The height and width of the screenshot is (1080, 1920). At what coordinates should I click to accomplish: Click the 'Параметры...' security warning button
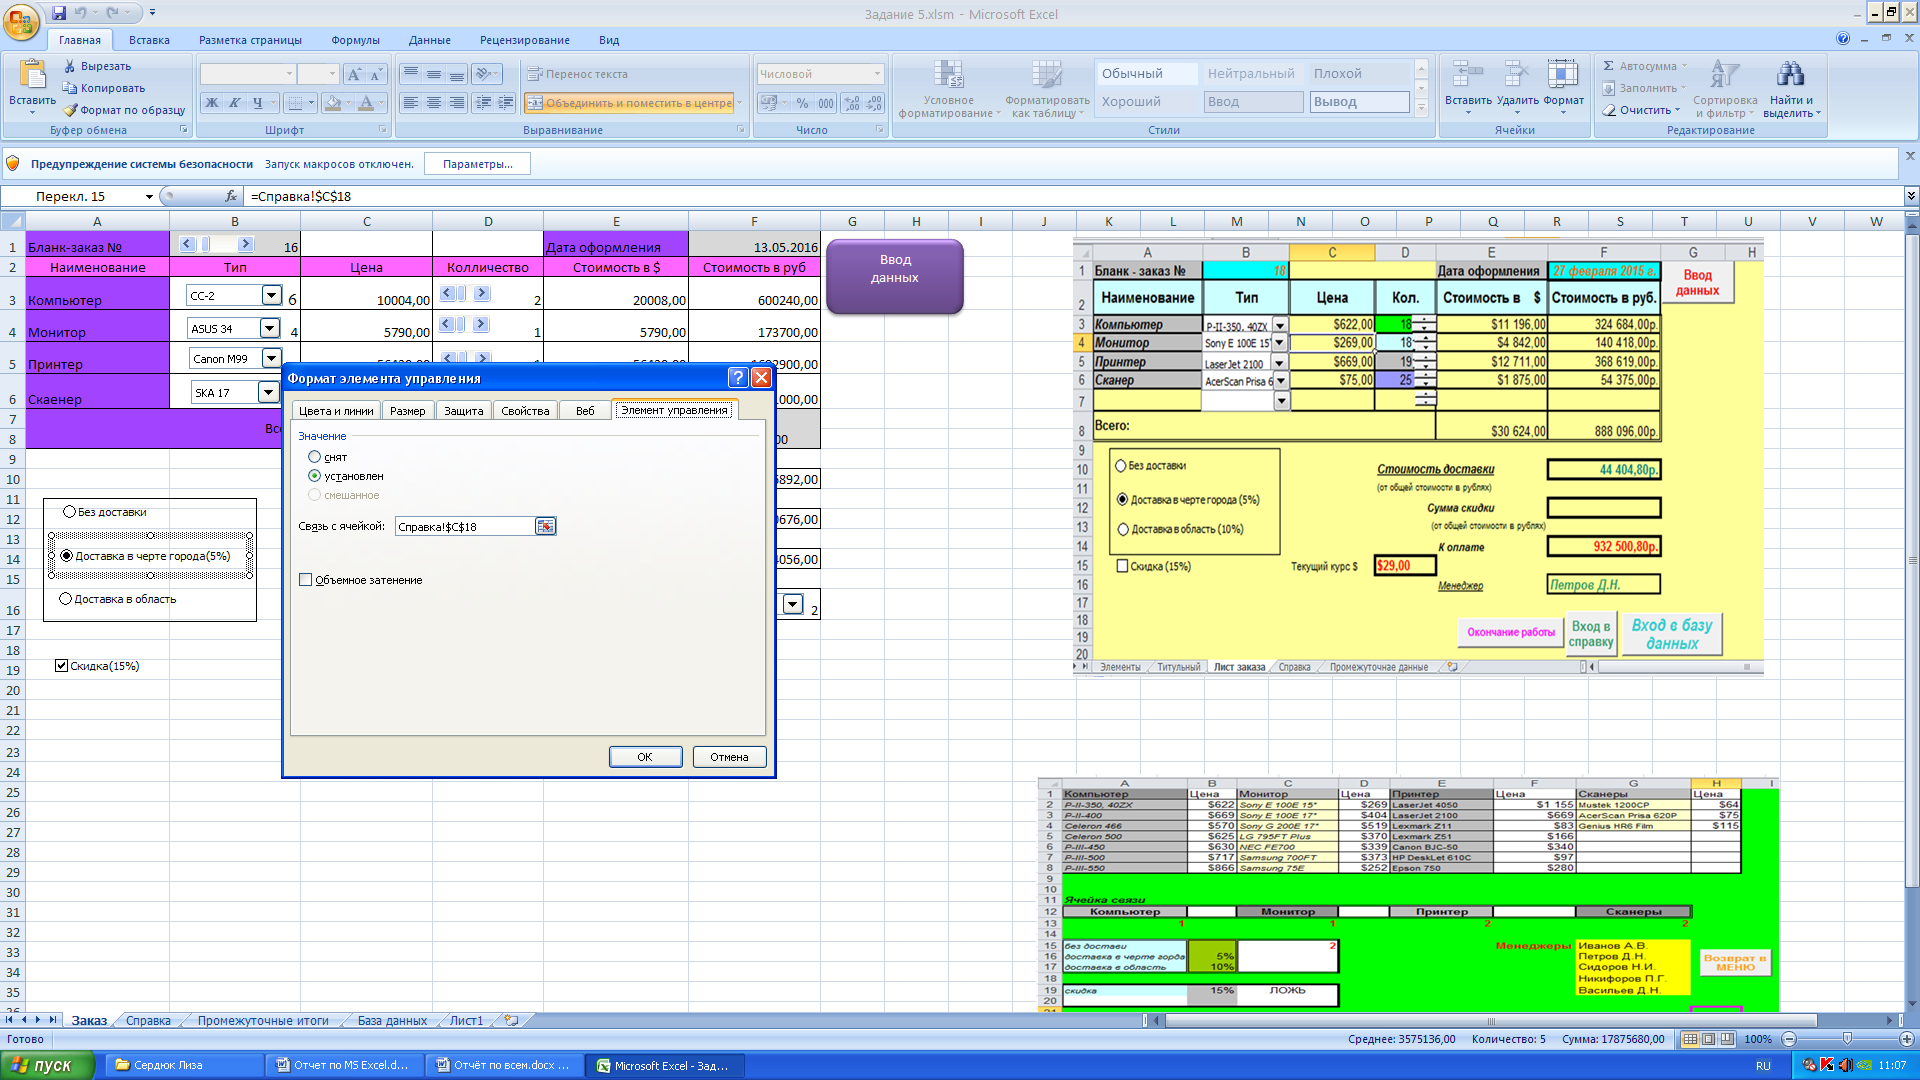coord(477,164)
